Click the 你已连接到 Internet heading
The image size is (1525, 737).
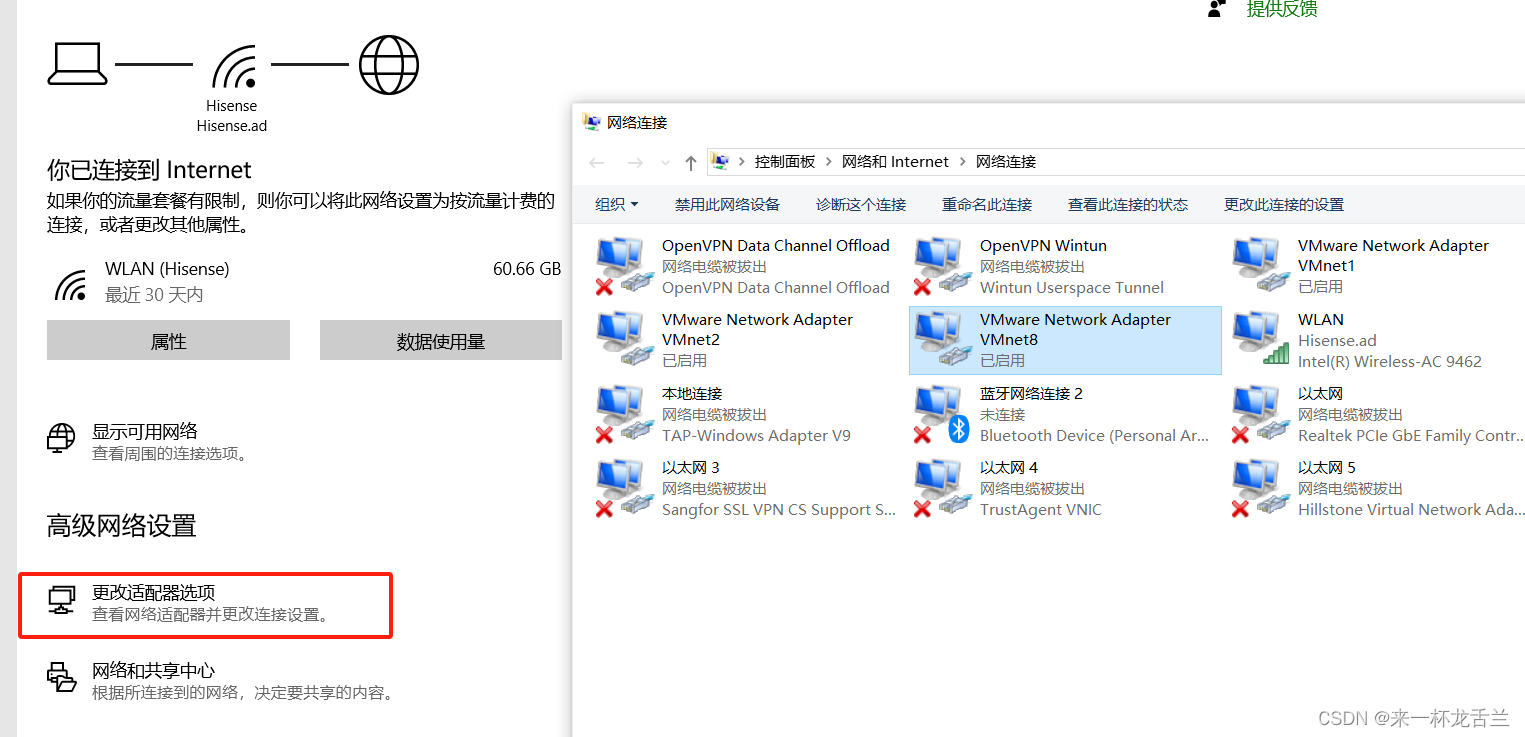point(149,170)
